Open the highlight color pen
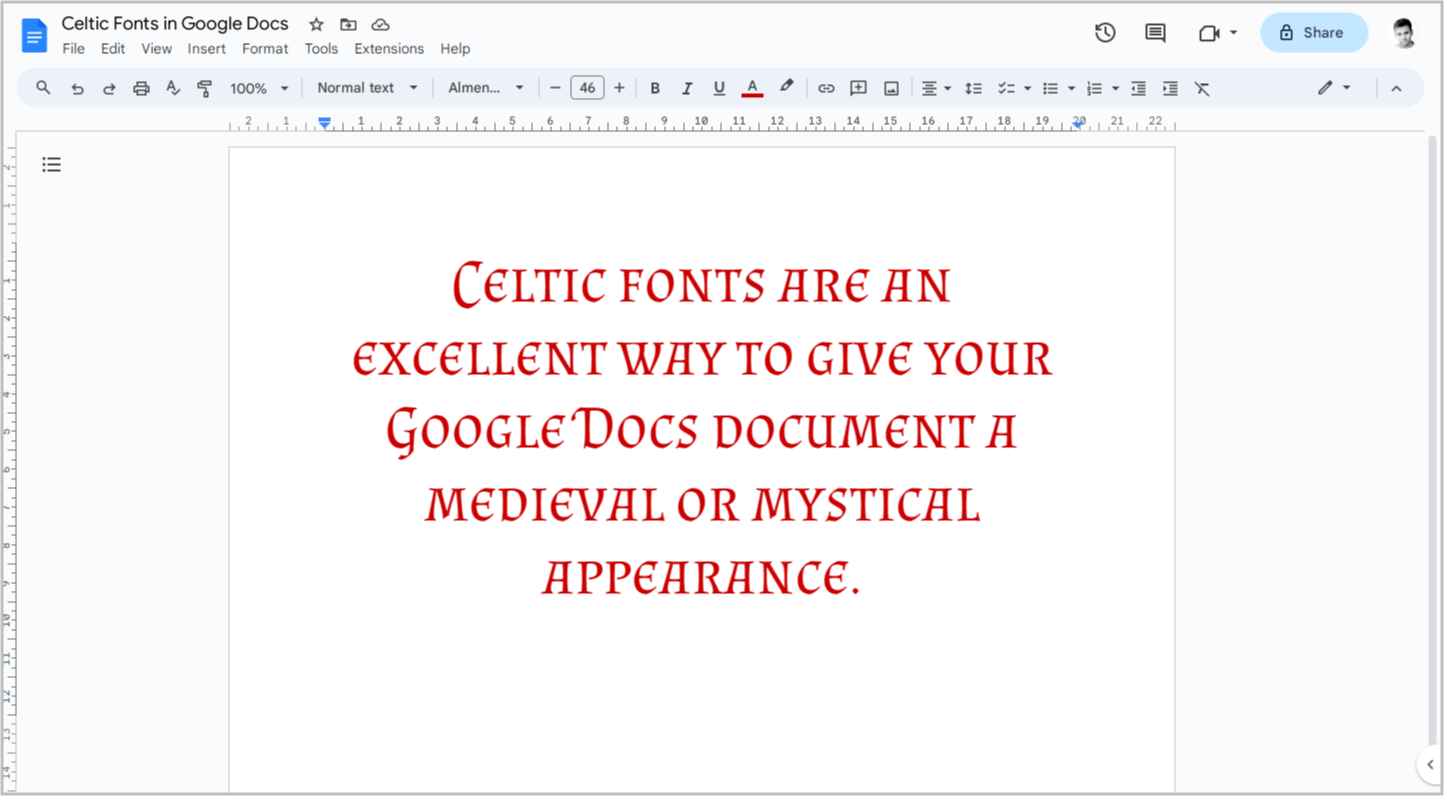Image resolution: width=1444 pixels, height=796 pixels. 786,88
